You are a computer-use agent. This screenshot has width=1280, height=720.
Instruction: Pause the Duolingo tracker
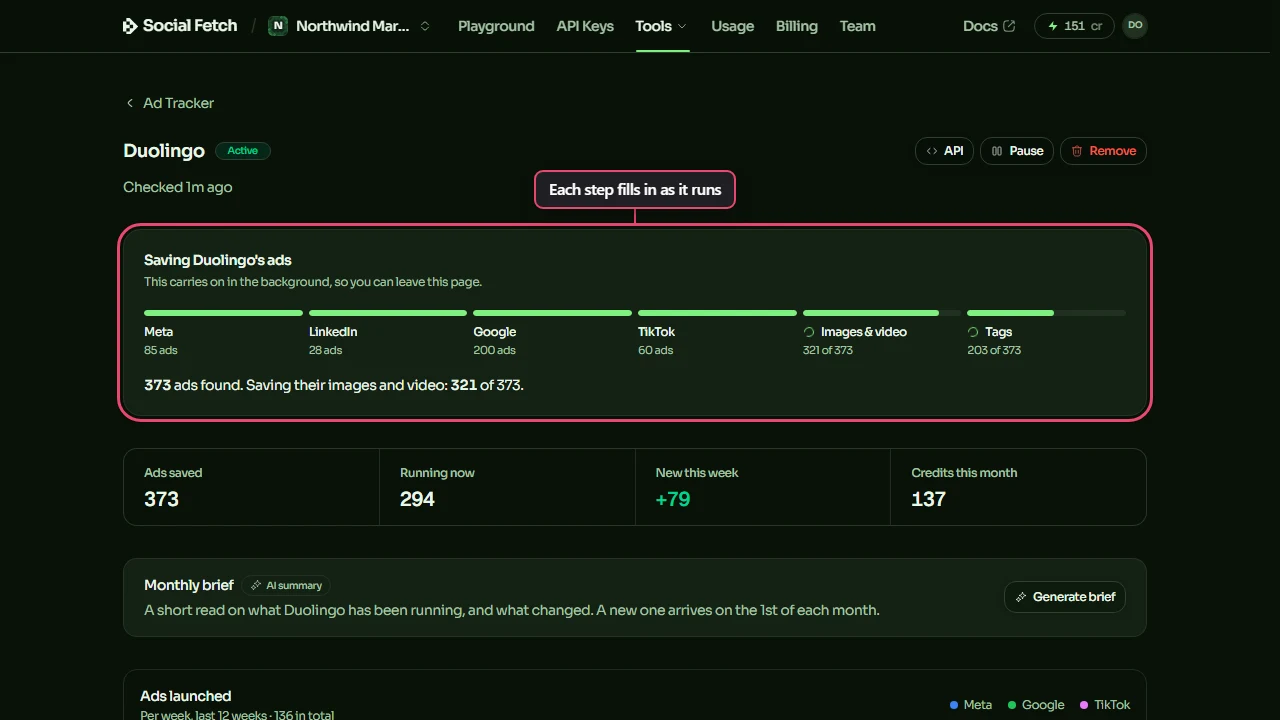click(1017, 151)
